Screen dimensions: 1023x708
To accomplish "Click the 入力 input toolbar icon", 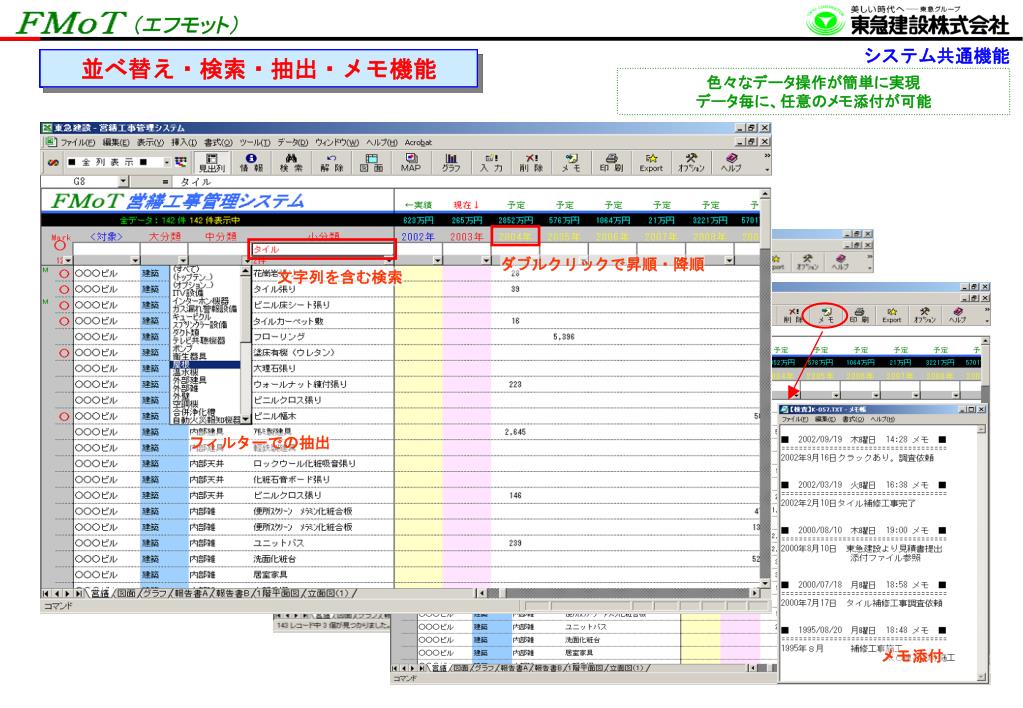I will [491, 162].
